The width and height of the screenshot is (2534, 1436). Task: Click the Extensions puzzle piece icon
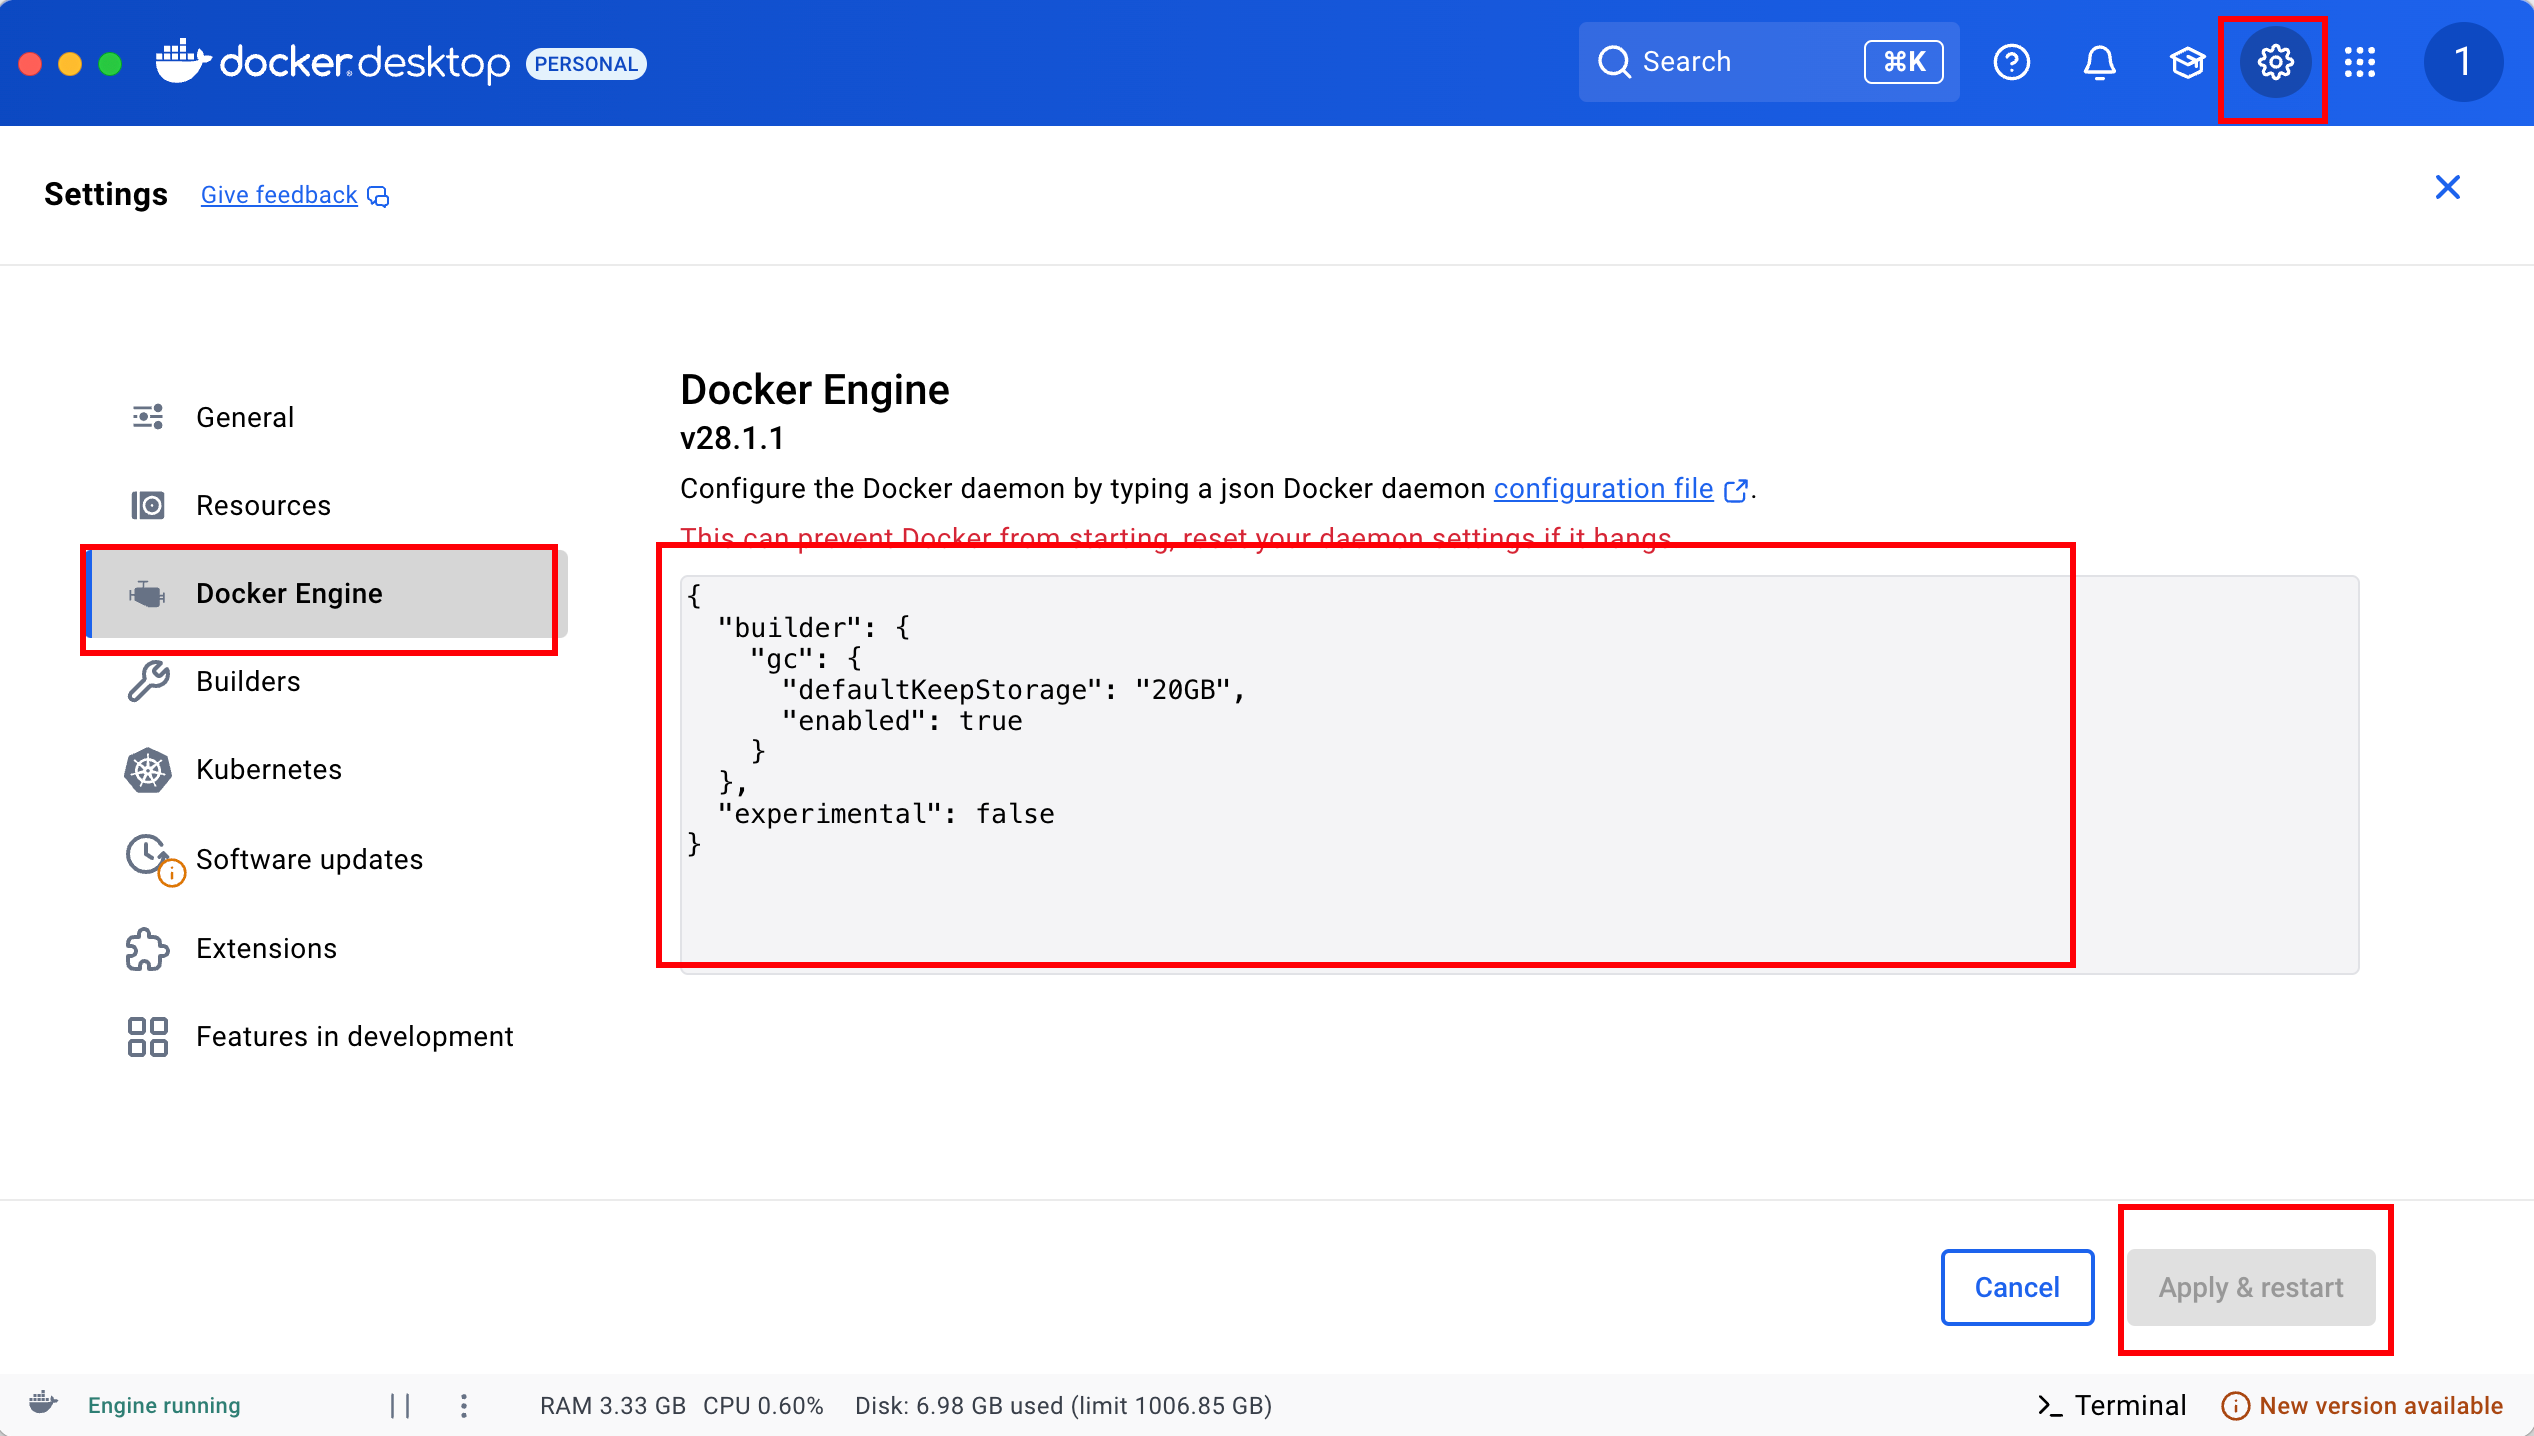tap(148, 949)
